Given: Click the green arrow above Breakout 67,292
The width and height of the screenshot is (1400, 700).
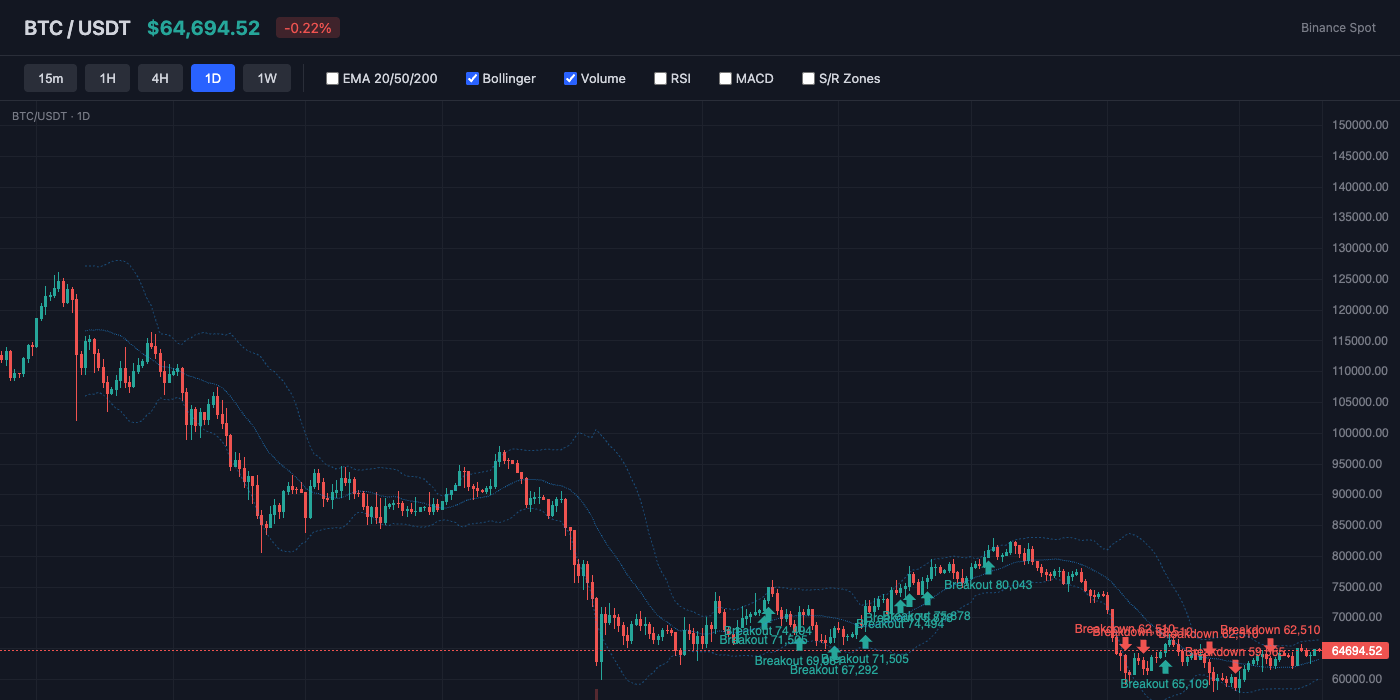Looking at the screenshot, I should (834, 653).
